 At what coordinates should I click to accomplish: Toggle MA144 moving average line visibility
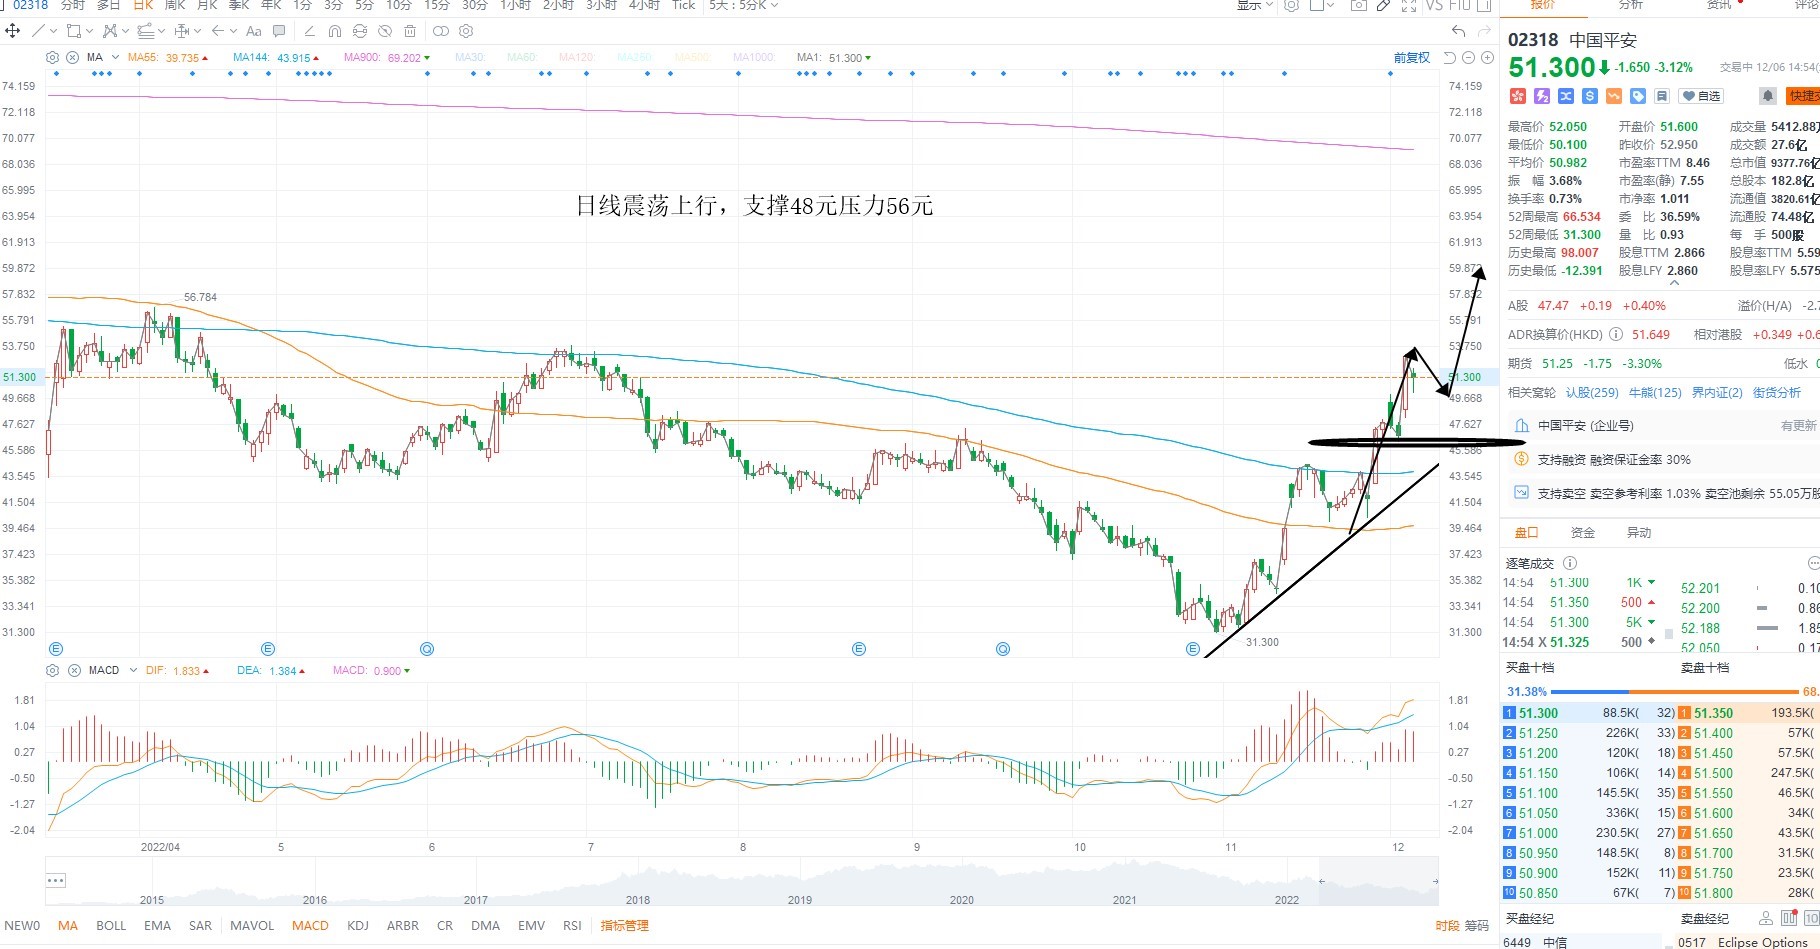pyautogui.click(x=276, y=58)
